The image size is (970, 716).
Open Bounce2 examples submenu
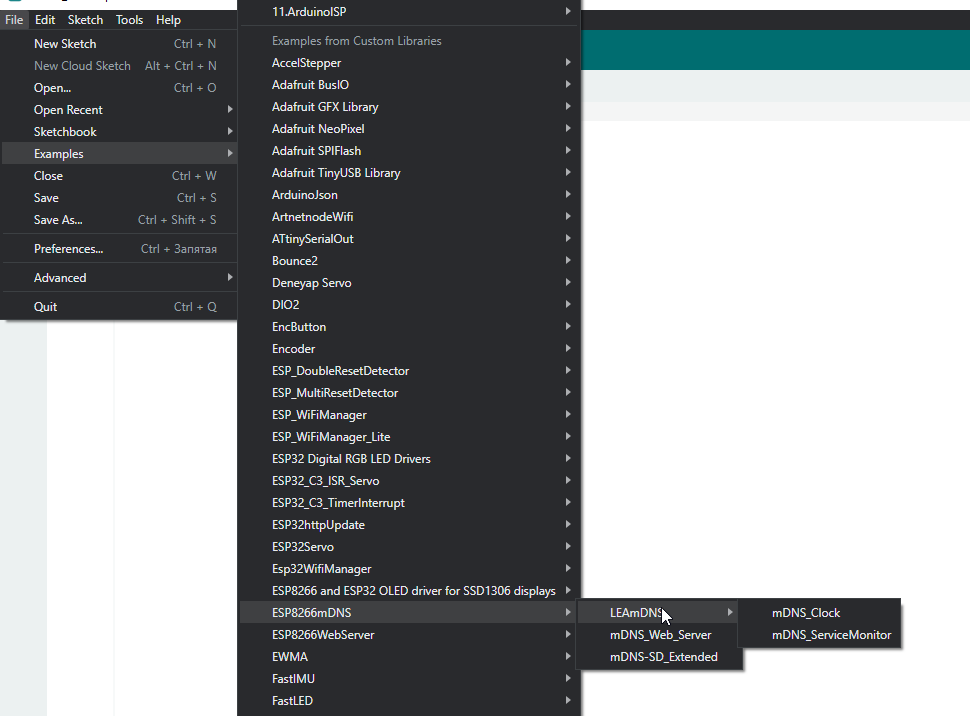point(409,261)
